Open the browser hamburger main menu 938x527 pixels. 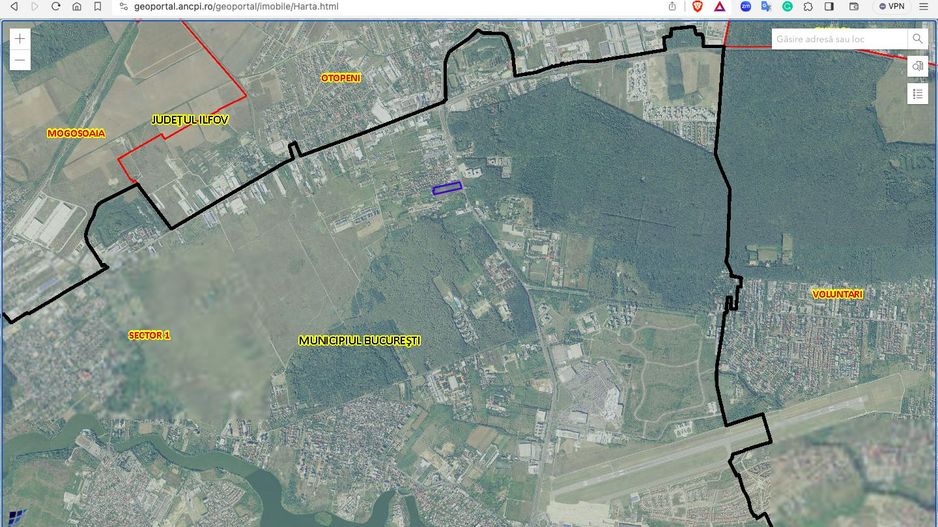point(924,7)
